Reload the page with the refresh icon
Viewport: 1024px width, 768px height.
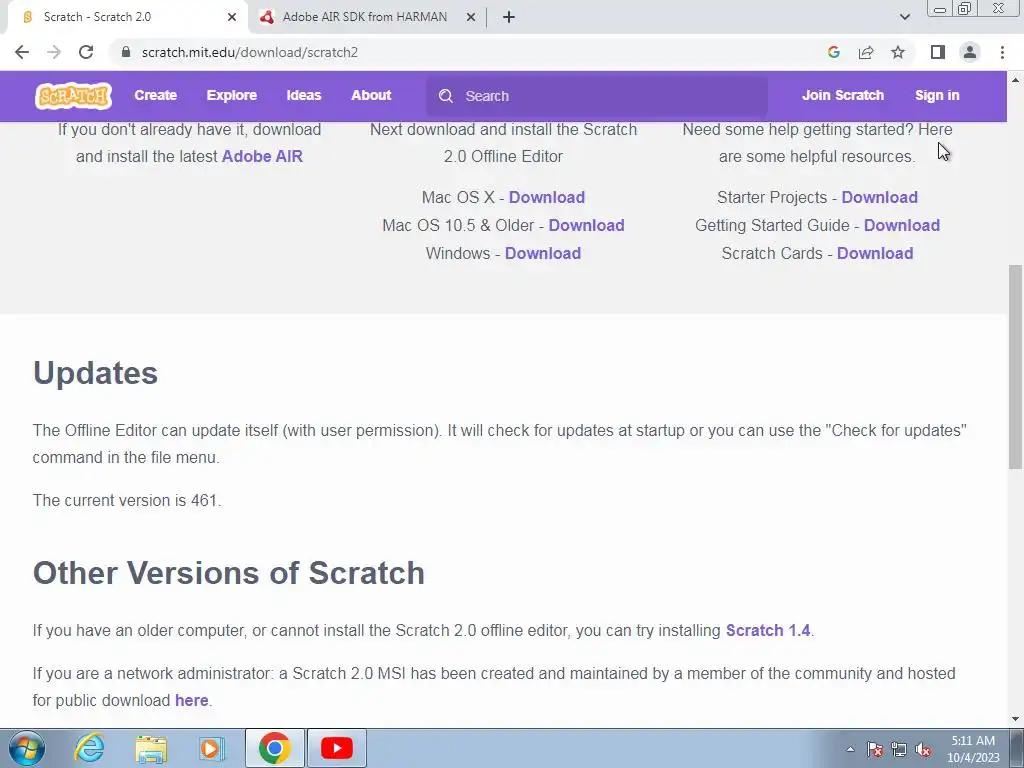coord(86,52)
